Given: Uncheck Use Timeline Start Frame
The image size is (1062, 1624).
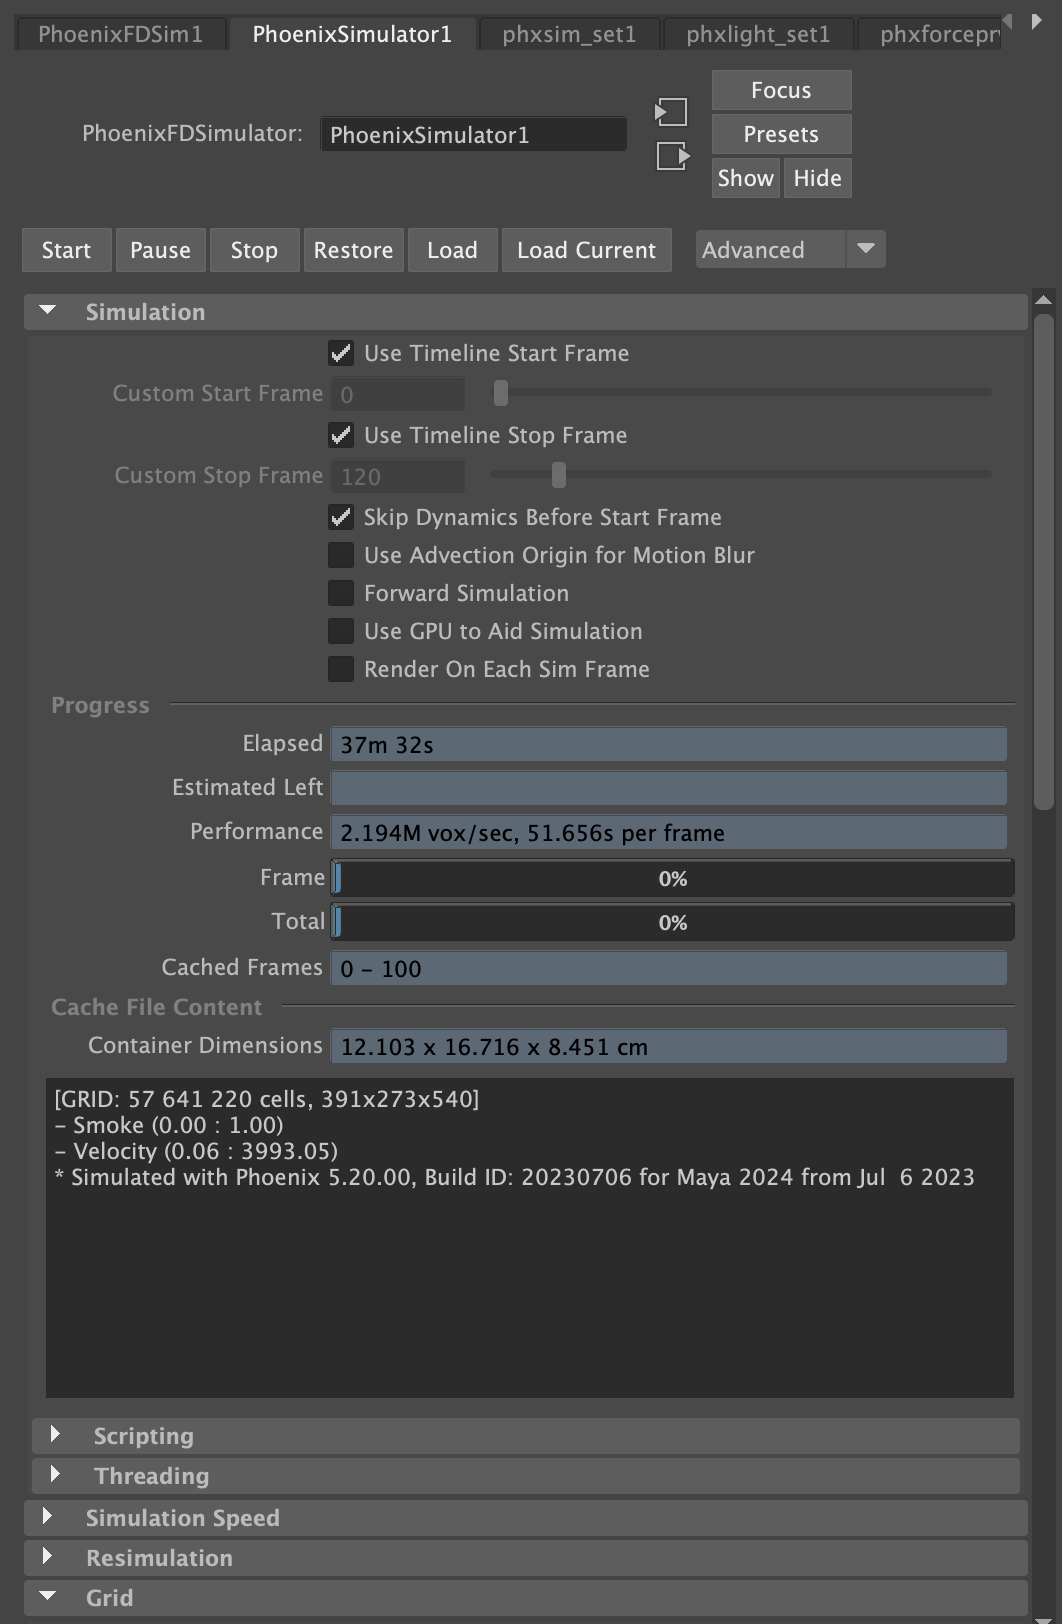Looking at the screenshot, I should [x=341, y=353].
